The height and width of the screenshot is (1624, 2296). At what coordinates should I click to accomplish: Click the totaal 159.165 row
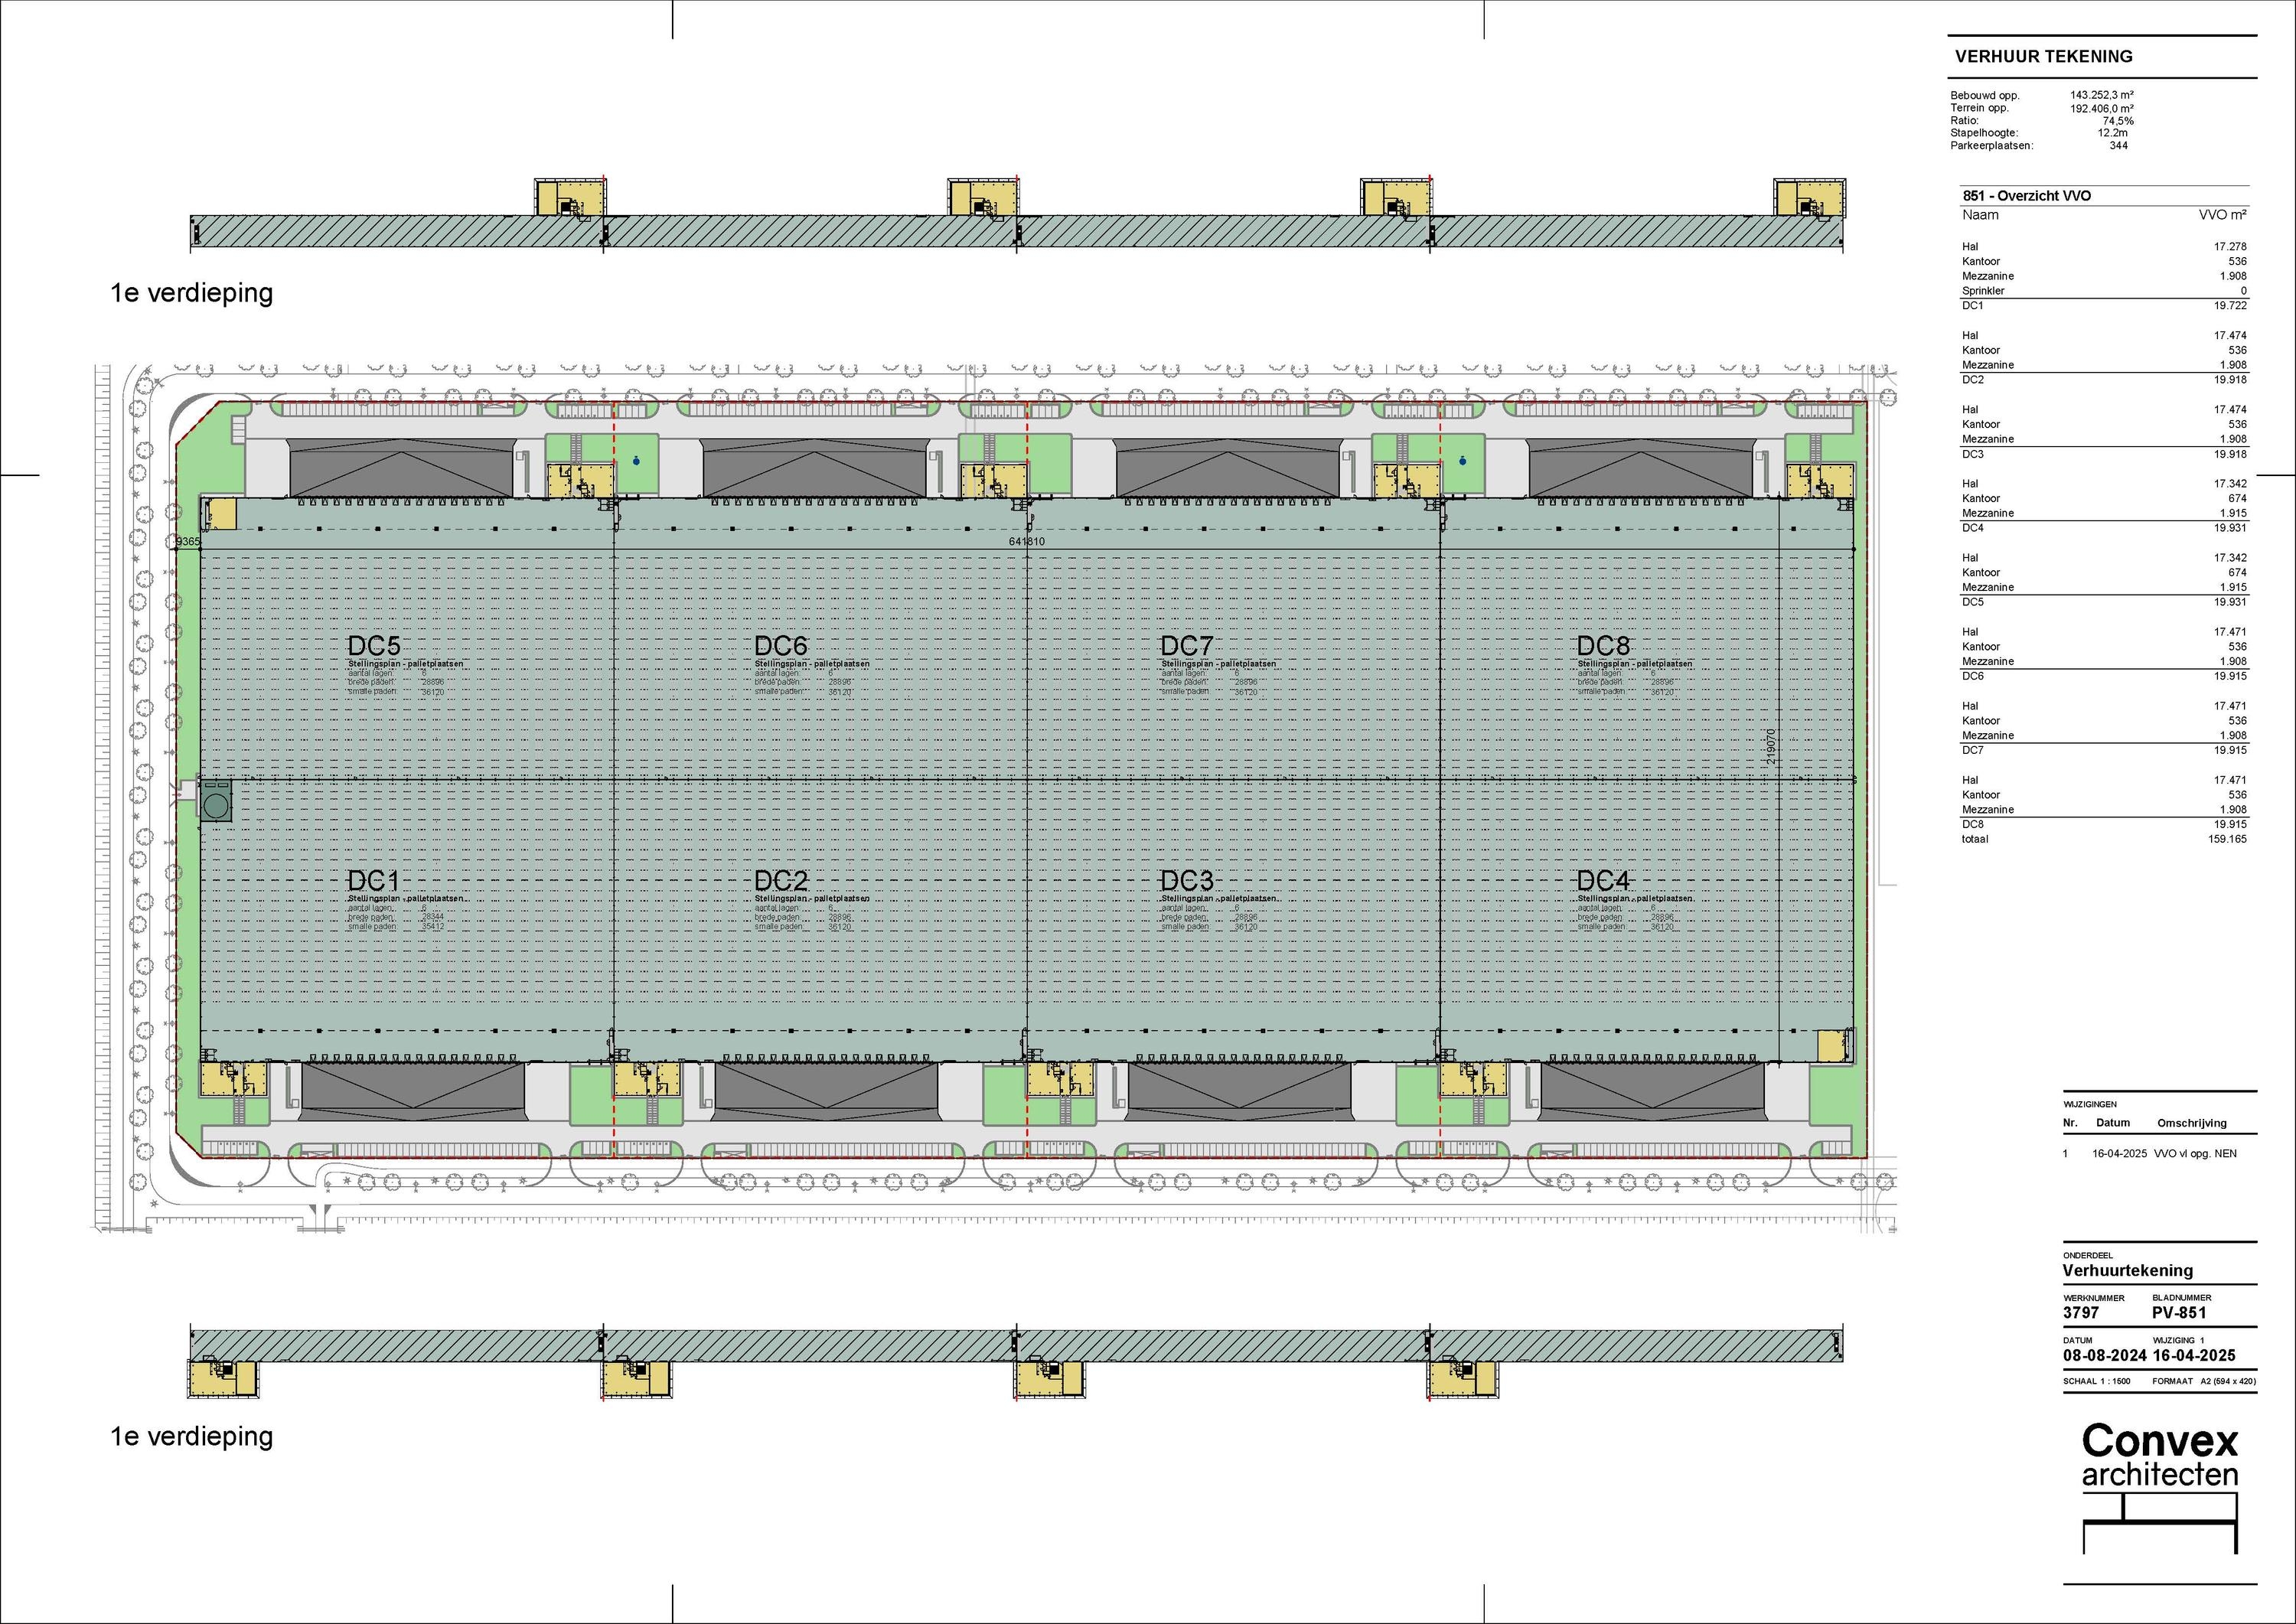point(2103,839)
